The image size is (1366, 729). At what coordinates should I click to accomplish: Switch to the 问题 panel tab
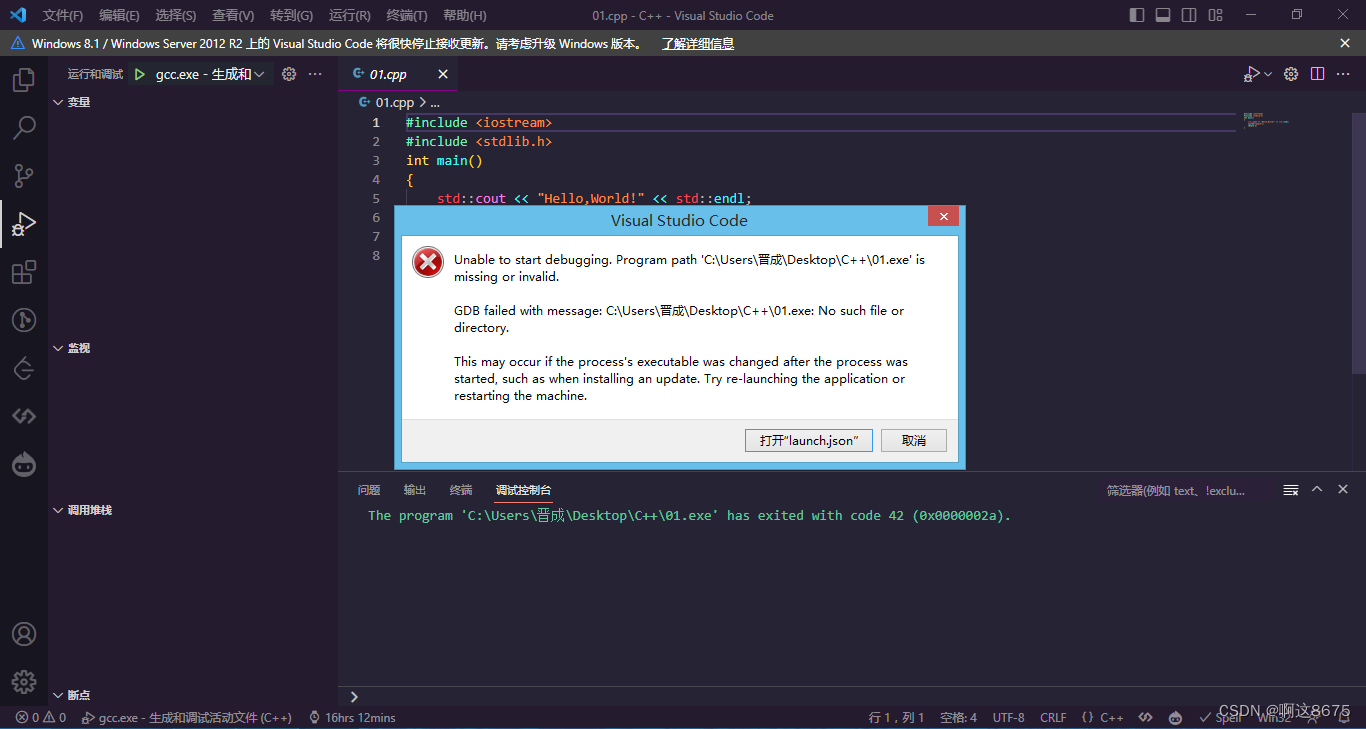tap(369, 490)
